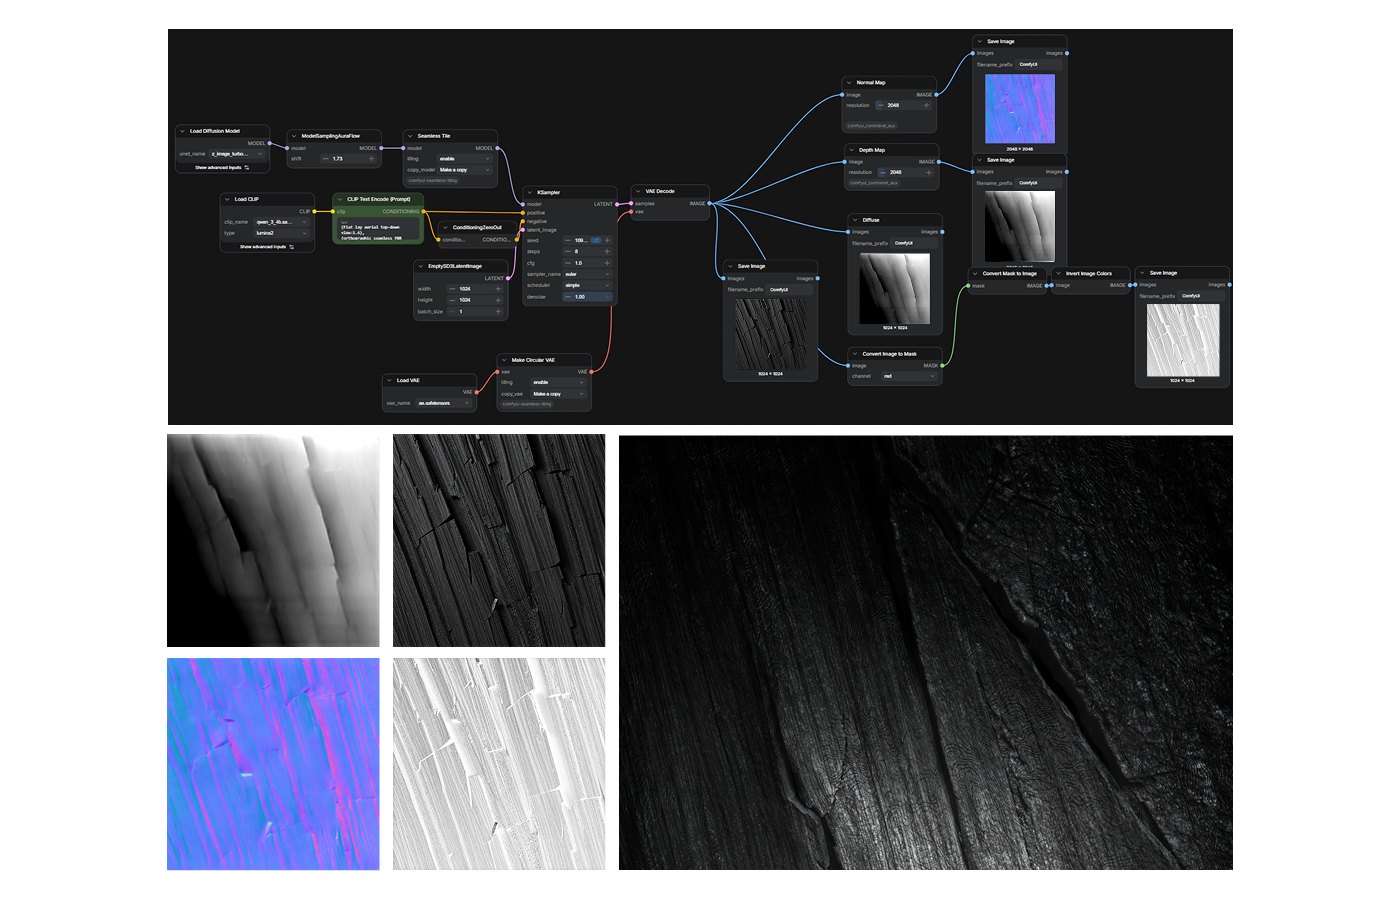Click the plus button for KSampler steps
Screen dimensions: 1400x900
pyautogui.click(x=607, y=252)
